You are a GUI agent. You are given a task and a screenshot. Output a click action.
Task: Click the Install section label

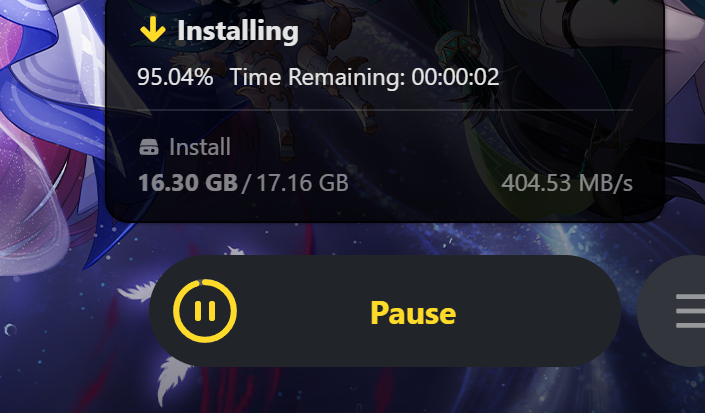200,147
